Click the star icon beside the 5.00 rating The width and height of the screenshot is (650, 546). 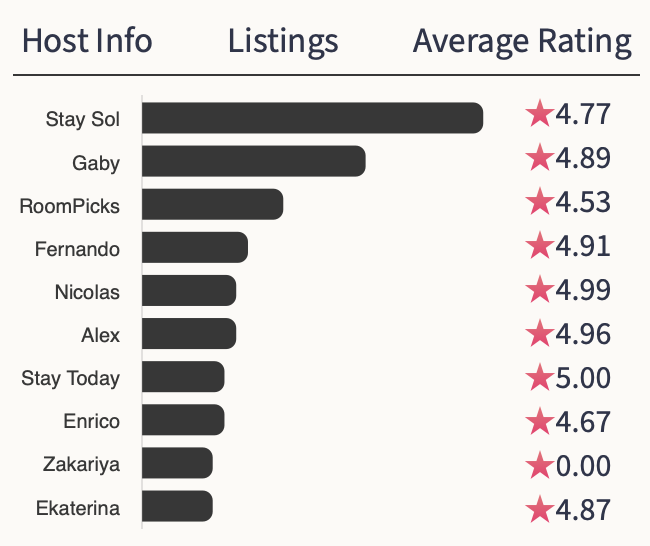pyautogui.click(x=539, y=378)
